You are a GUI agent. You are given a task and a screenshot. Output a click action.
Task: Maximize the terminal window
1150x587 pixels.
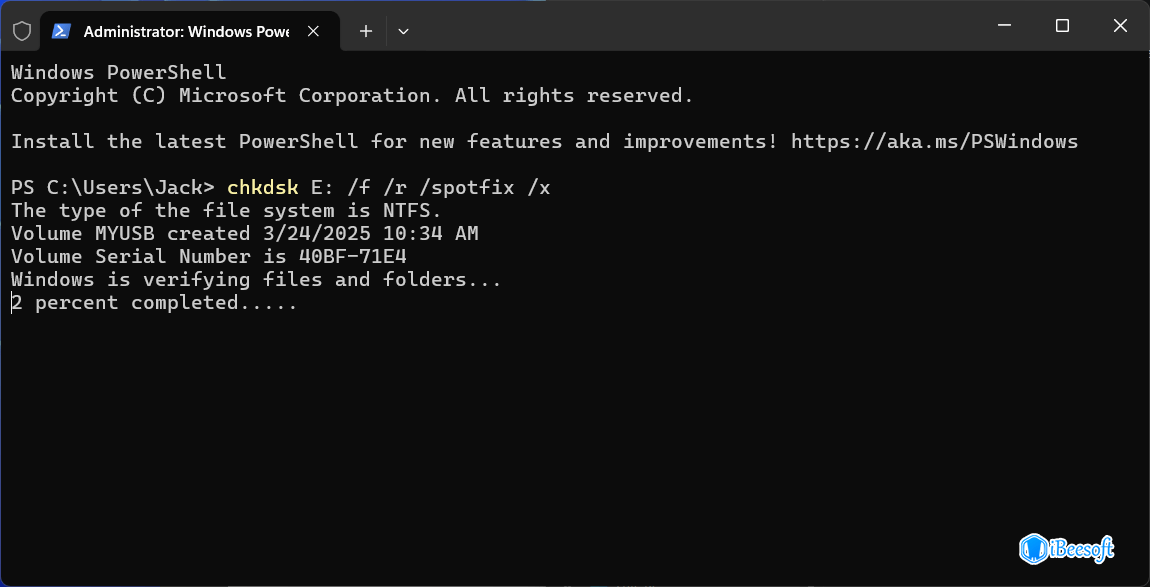(x=1062, y=26)
